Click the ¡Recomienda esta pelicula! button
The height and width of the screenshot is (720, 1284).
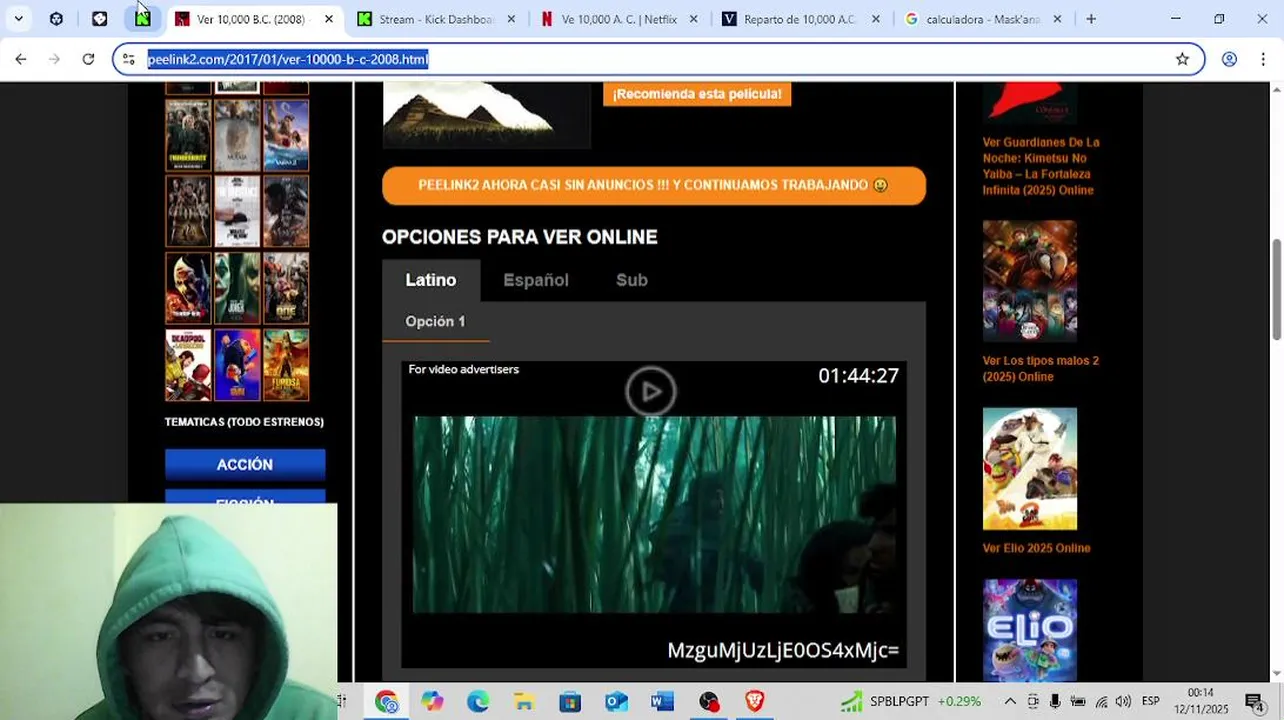tap(697, 94)
